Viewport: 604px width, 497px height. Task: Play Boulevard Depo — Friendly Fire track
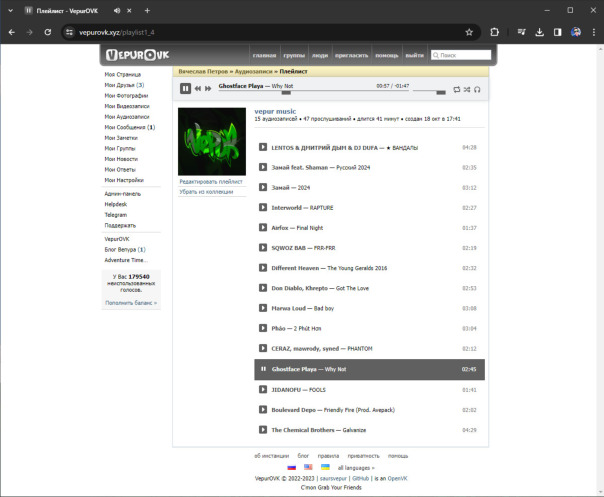pyautogui.click(x=263, y=410)
